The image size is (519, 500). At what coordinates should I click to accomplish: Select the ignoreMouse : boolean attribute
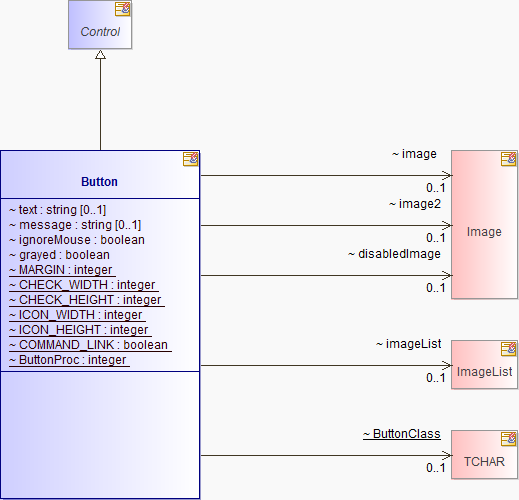pyautogui.click(x=77, y=240)
